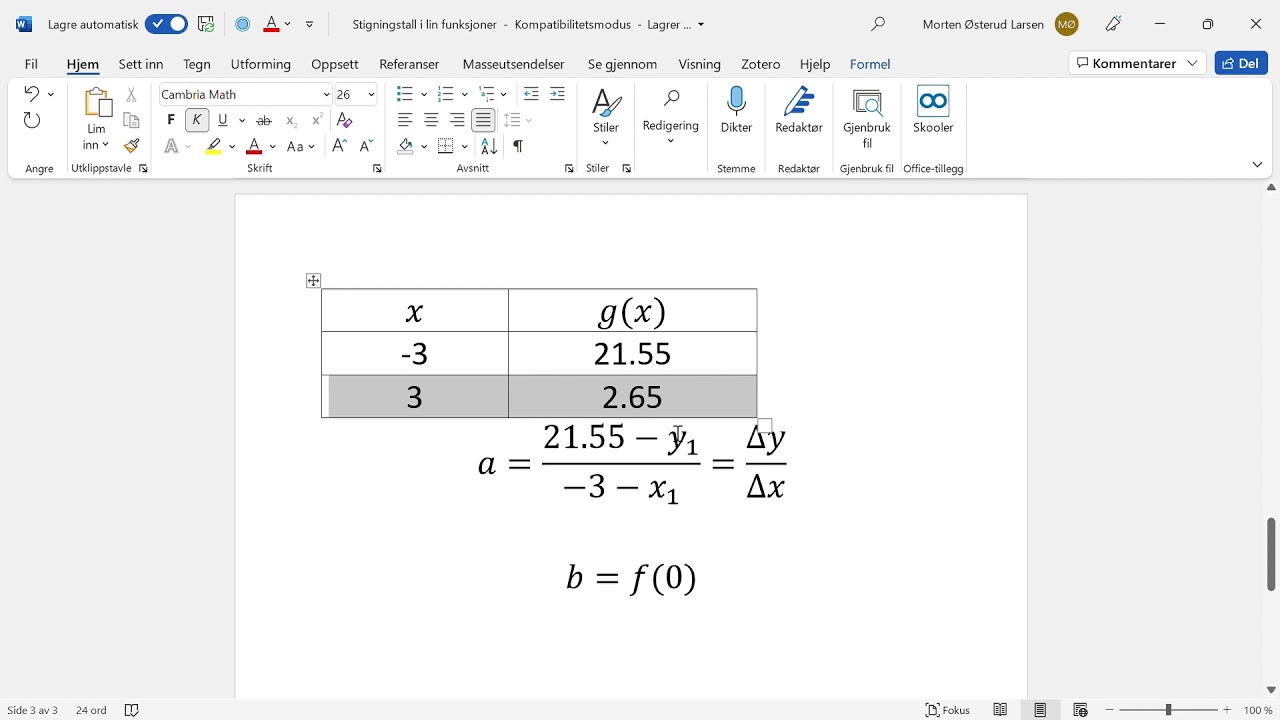The height and width of the screenshot is (720, 1280).
Task: Open proofing status icon in status bar
Action: (132, 710)
